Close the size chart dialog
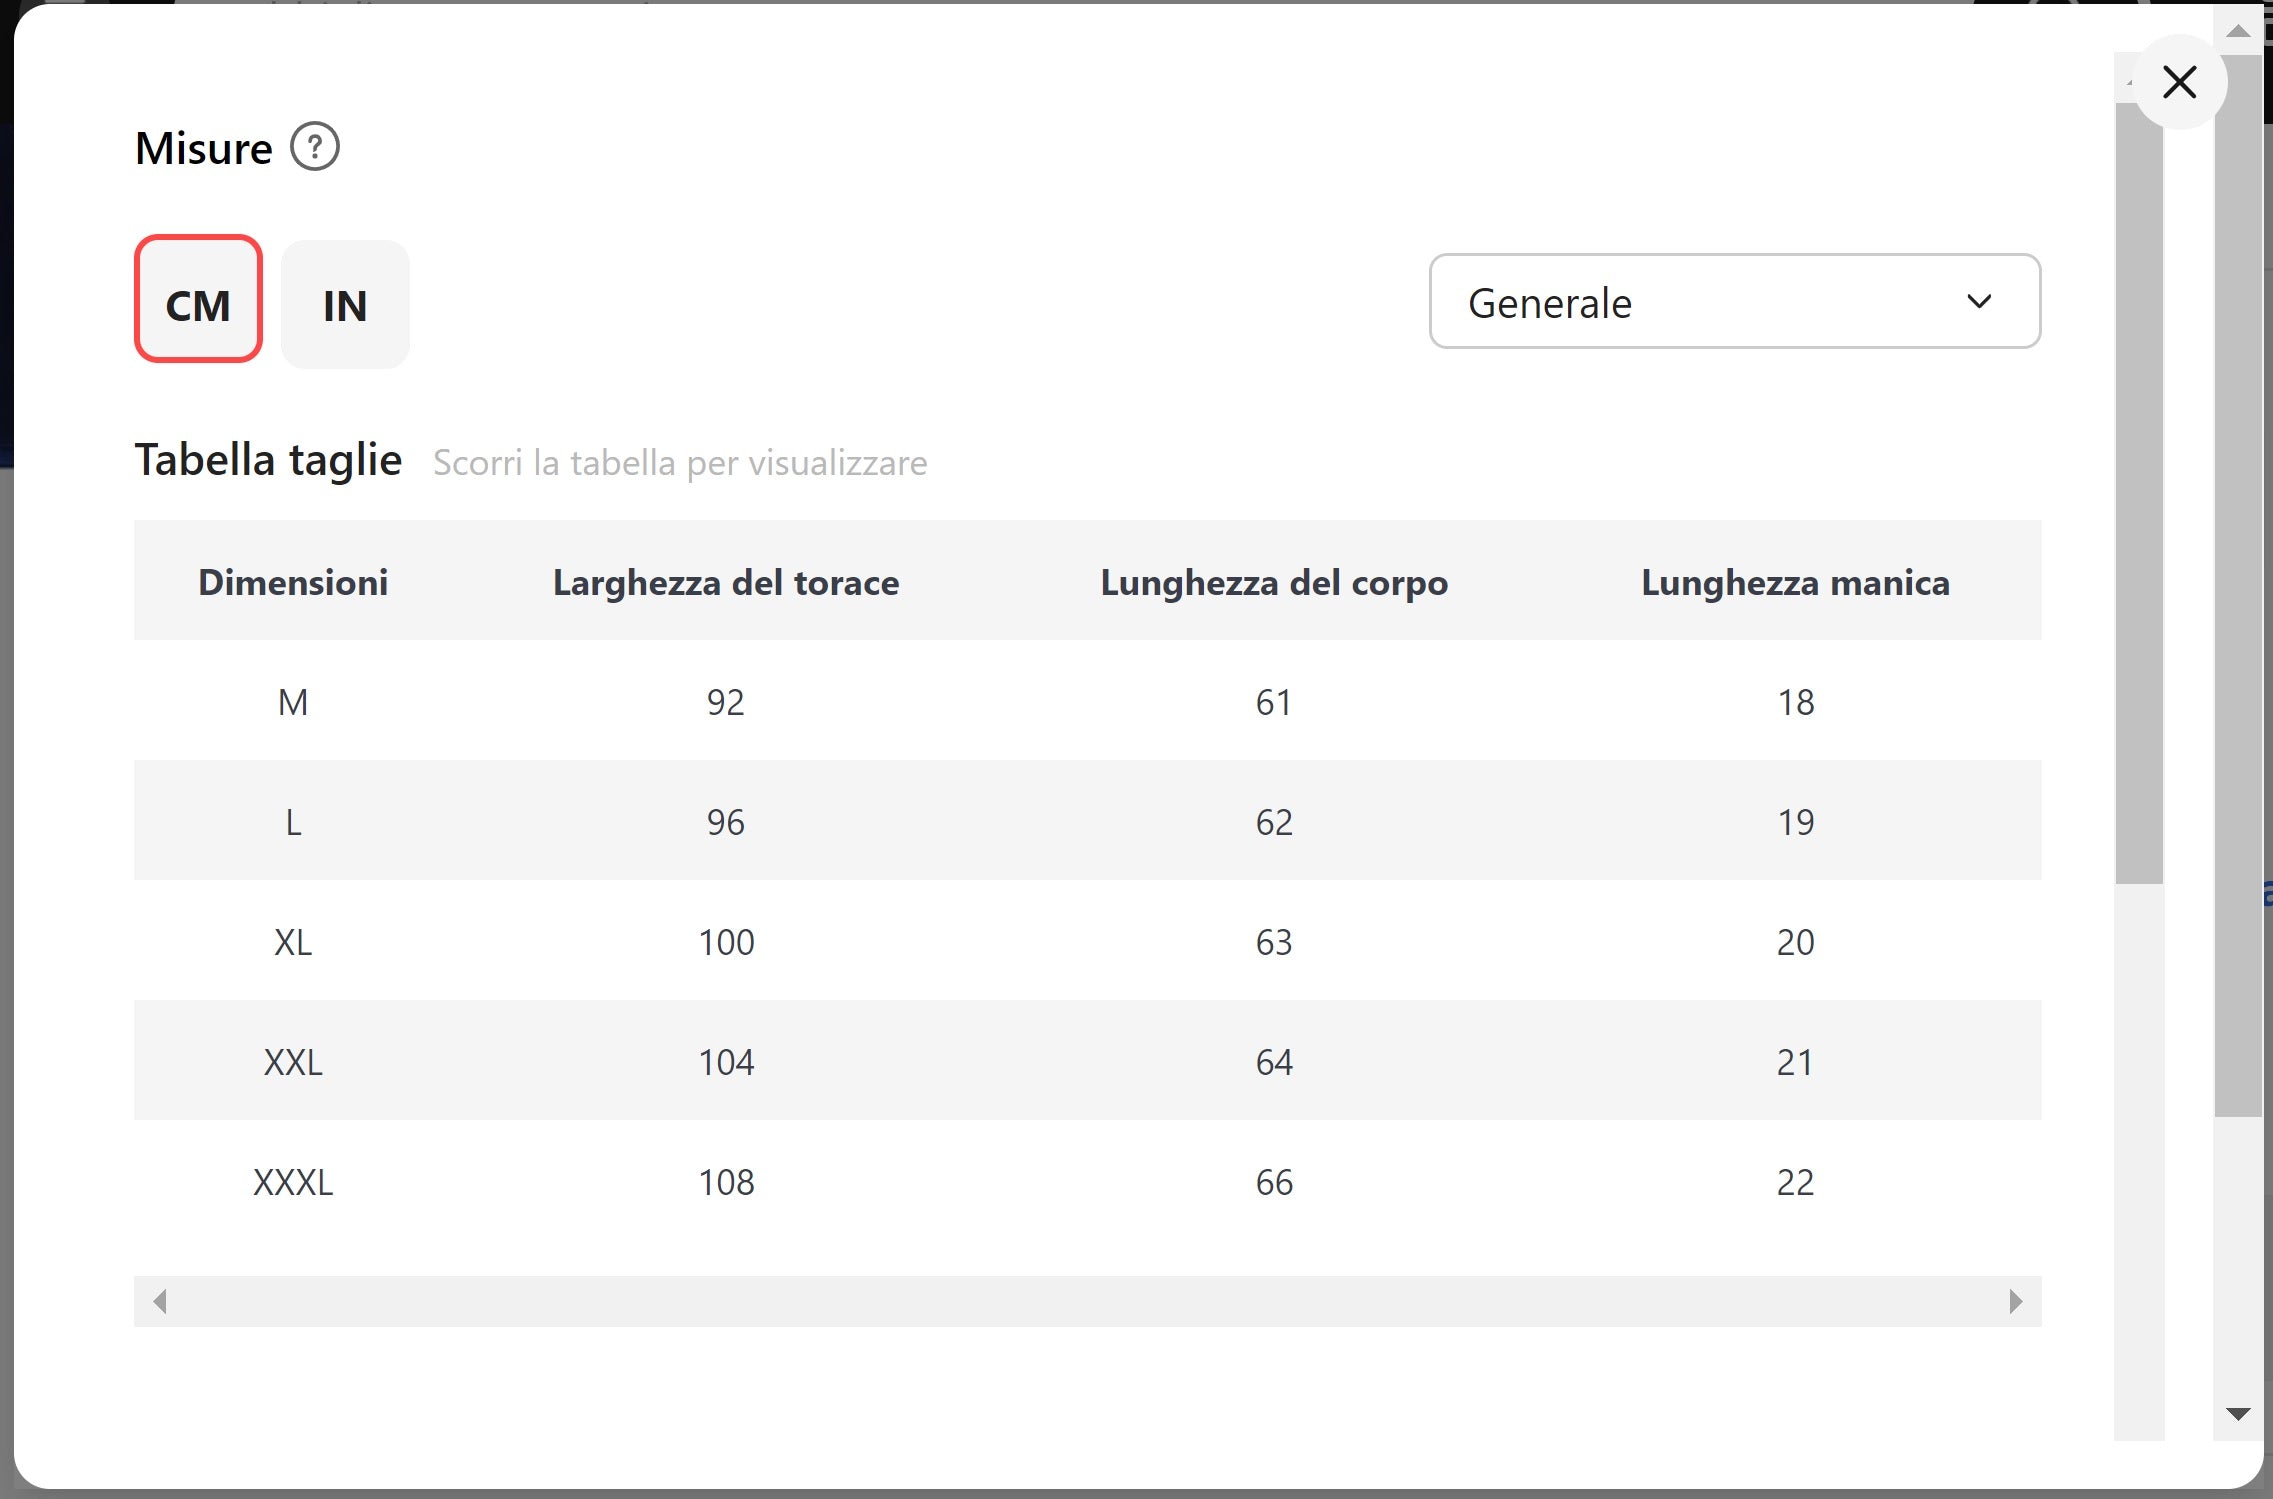This screenshot has height=1499, width=2273. pyautogui.click(x=2179, y=82)
